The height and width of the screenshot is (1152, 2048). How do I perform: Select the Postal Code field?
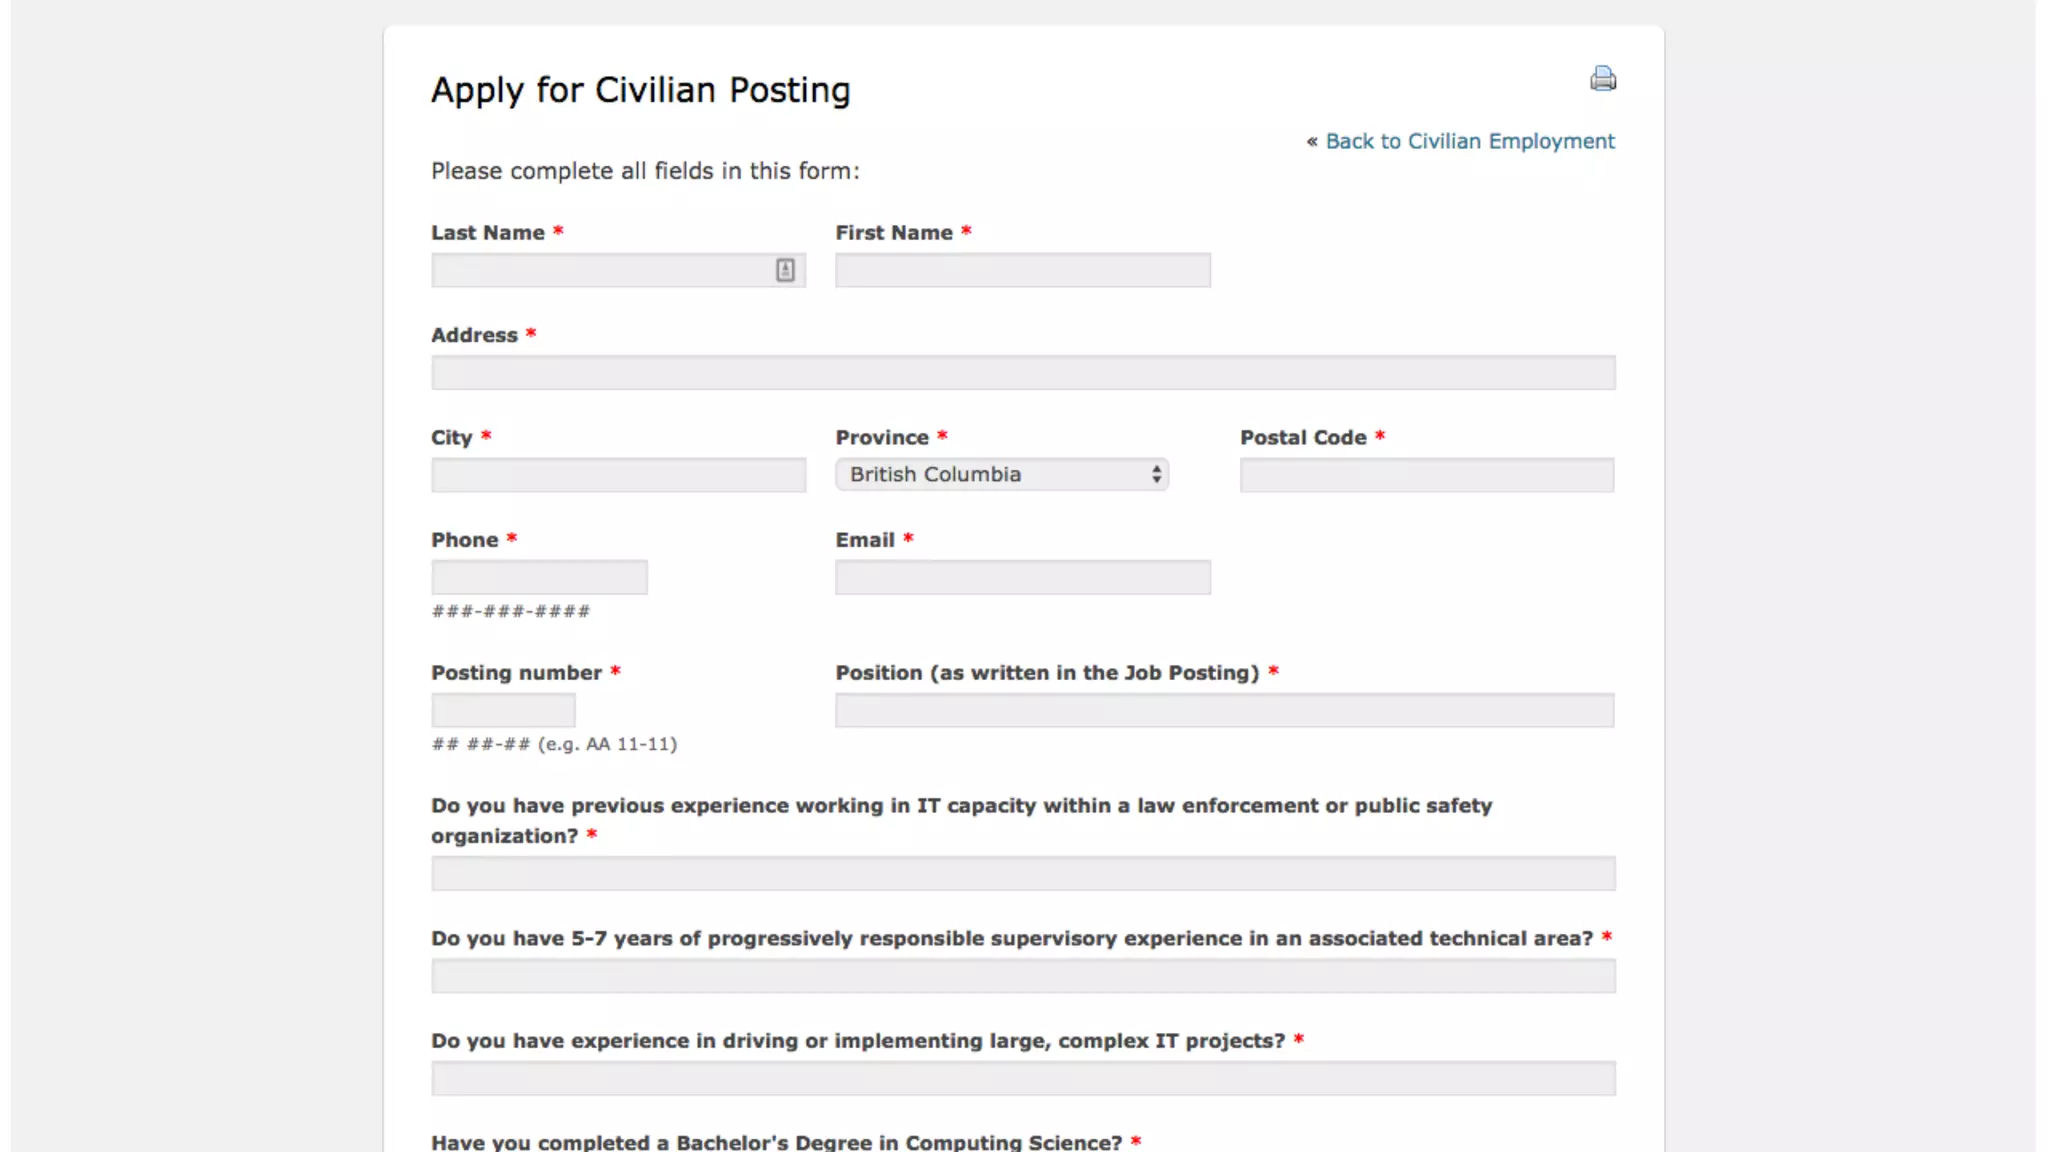point(1426,475)
